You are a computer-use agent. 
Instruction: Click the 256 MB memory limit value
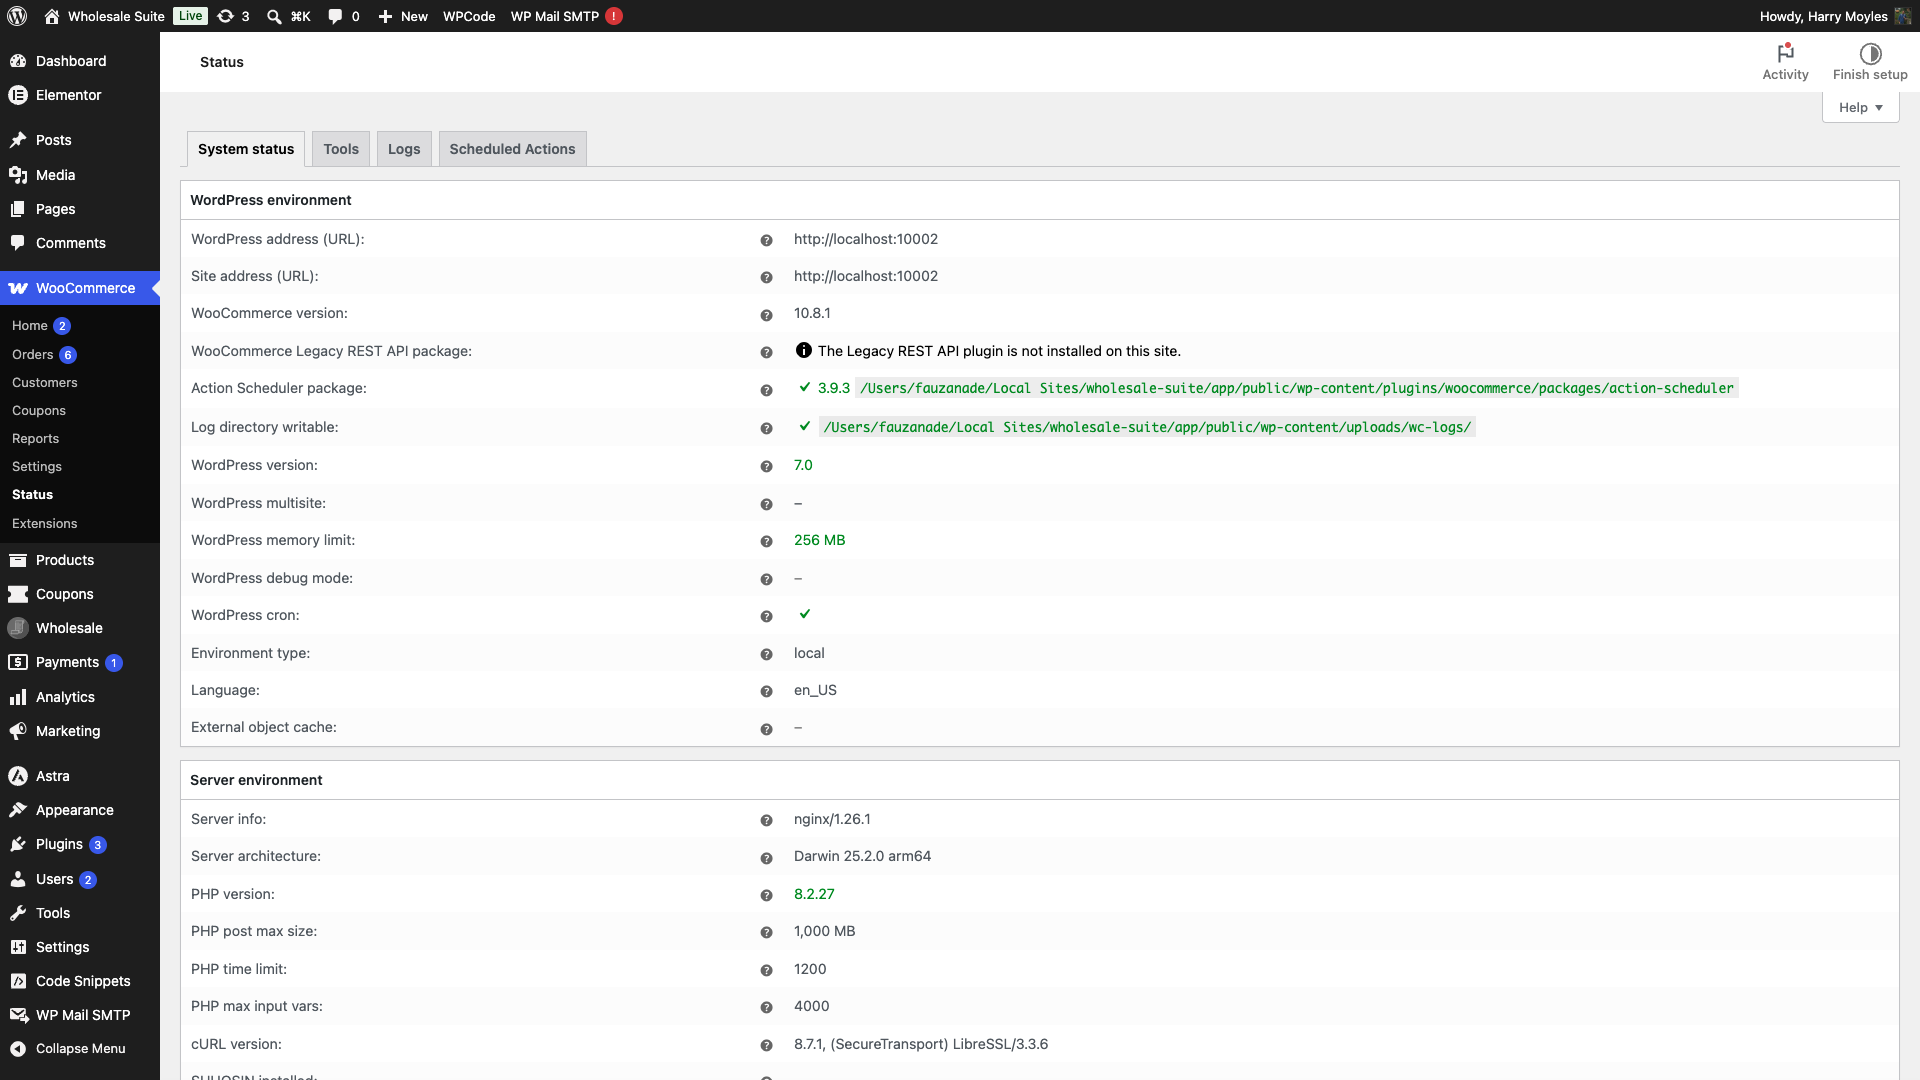click(x=819, y=540)
